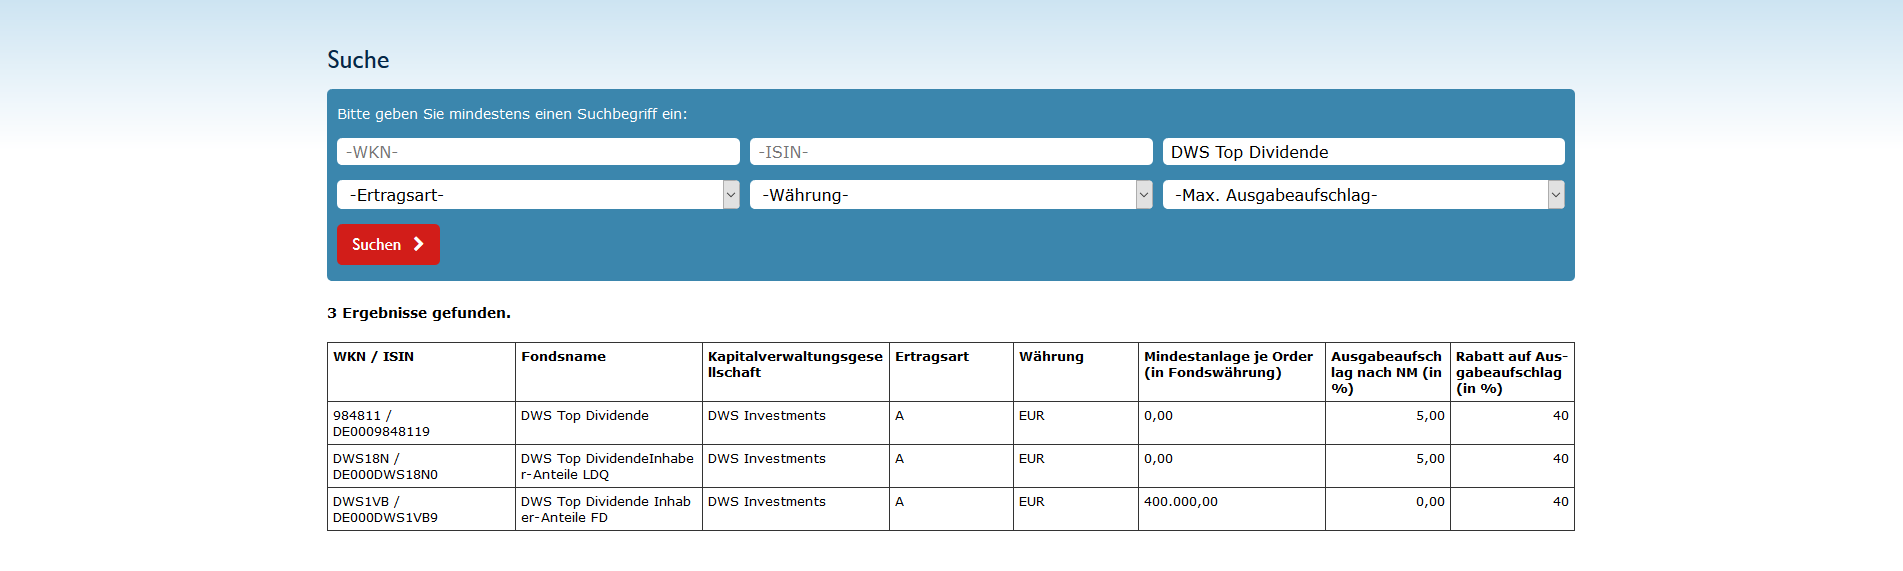
Task: Click the 5,00 Ausgabeaufschlag value in 984811 row
Action: 1430,416
